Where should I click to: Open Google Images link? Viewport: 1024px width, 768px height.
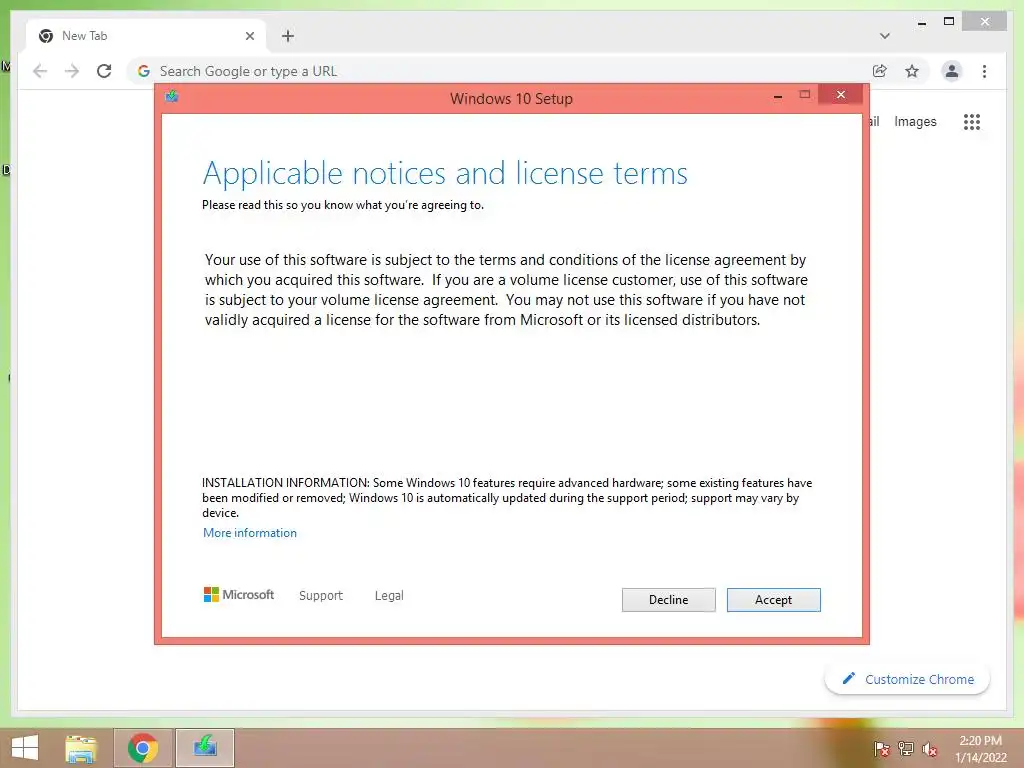point(915,121)
